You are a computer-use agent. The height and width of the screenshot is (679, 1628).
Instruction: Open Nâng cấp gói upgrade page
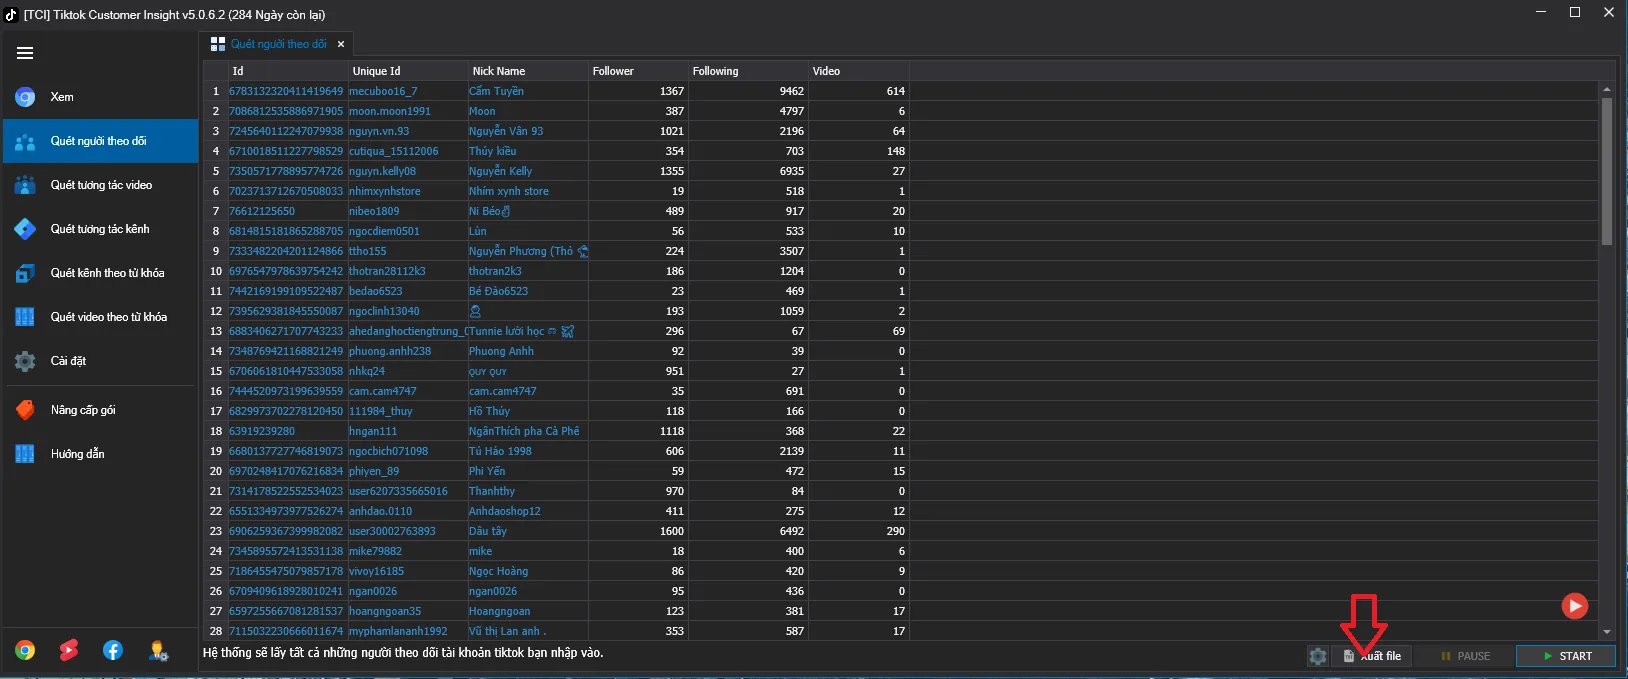click(100, 410)
